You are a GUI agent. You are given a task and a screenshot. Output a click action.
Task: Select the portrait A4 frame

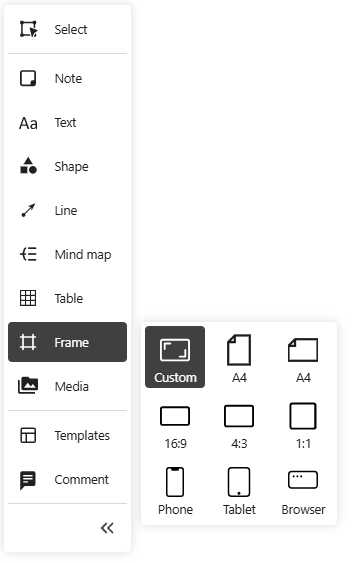pyautogui.click(x=239, y=357)
